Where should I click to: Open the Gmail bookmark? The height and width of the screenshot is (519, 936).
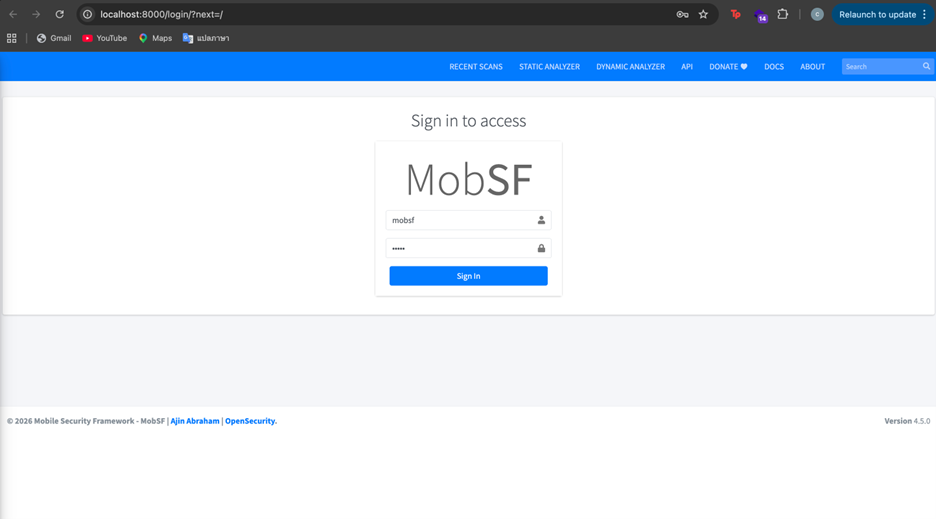pyautogui.click(x=54, y=38)
